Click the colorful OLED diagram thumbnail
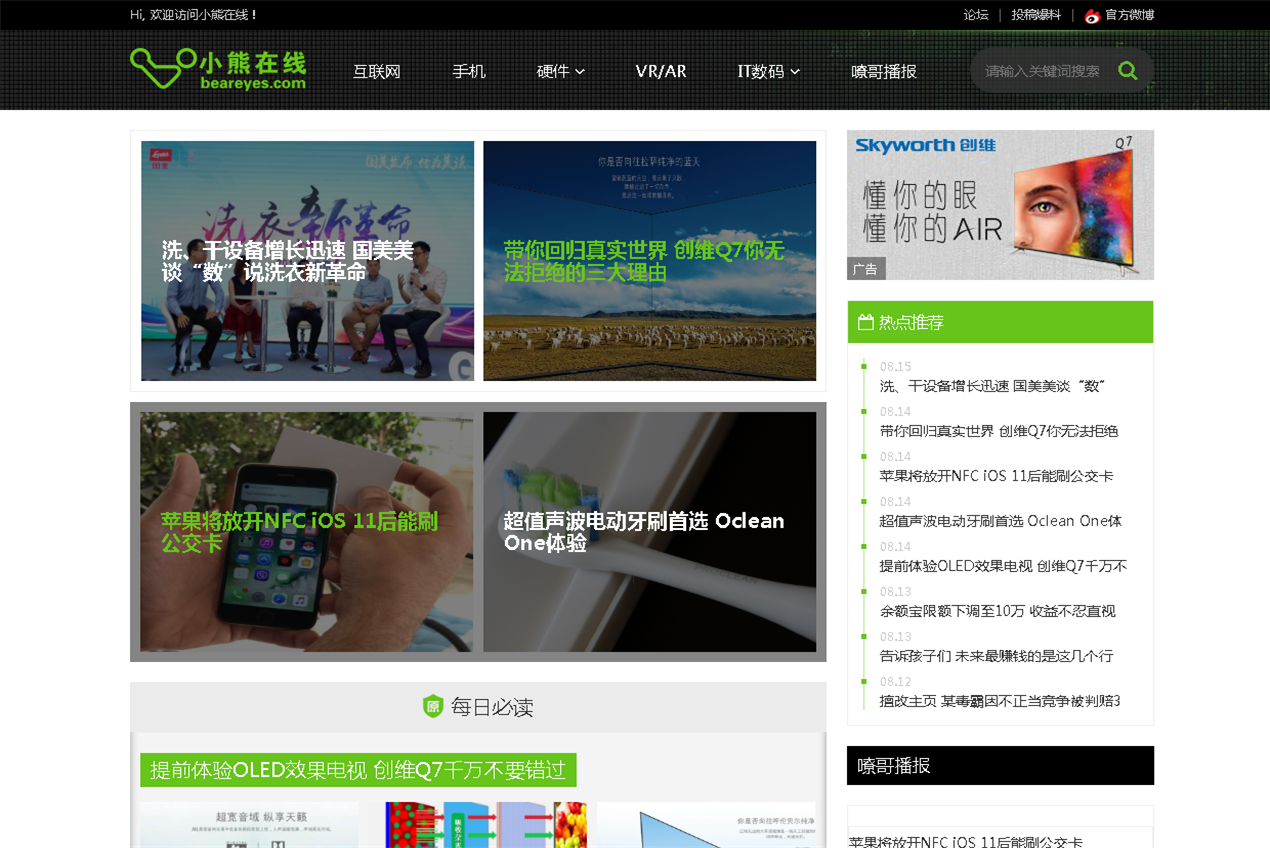 coord(486,825)
